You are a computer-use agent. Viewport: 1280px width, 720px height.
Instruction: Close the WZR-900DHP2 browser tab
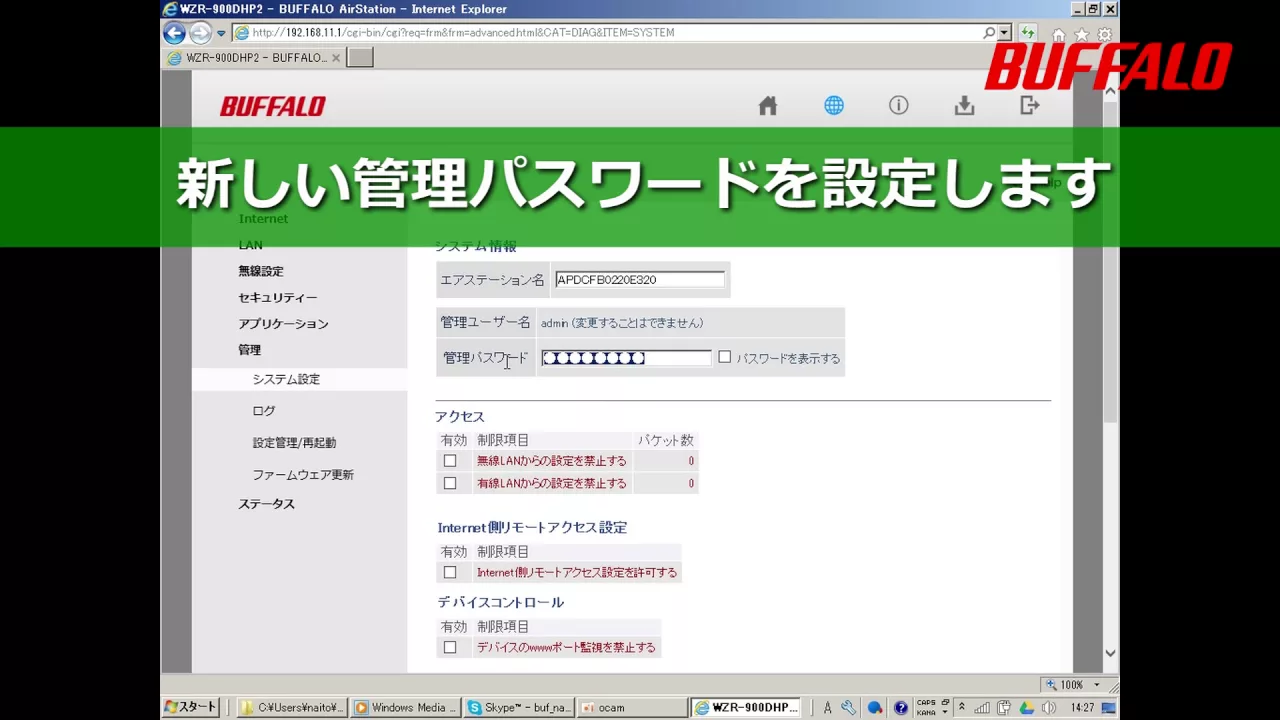[x=335, y=58]
